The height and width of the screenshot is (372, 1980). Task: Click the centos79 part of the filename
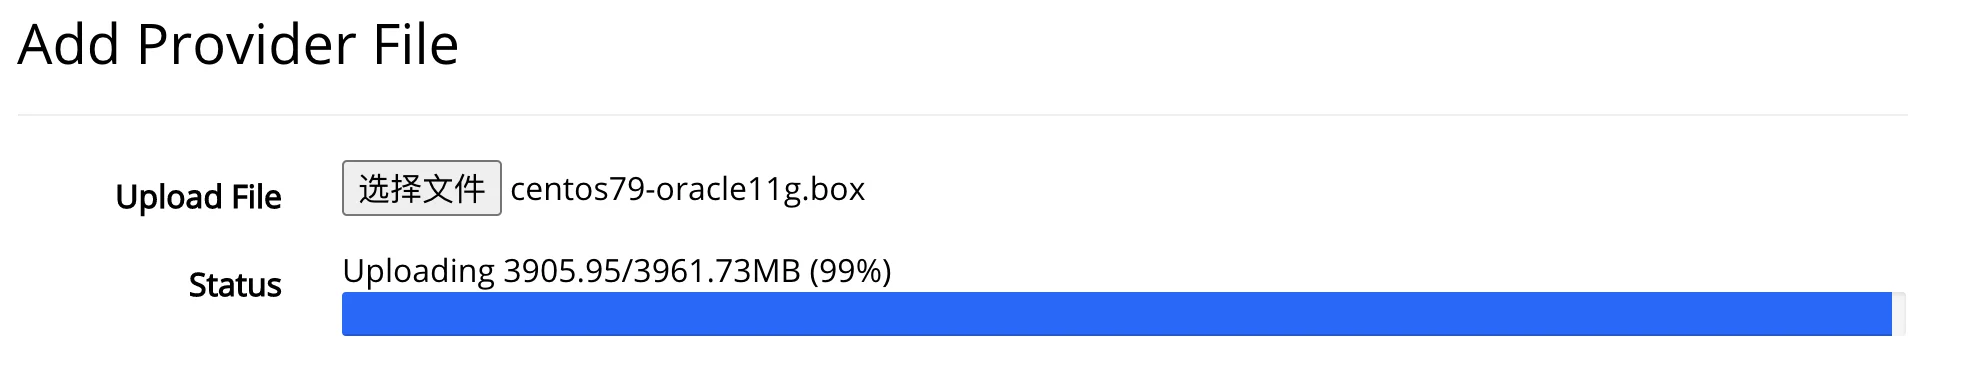[576, 189]
